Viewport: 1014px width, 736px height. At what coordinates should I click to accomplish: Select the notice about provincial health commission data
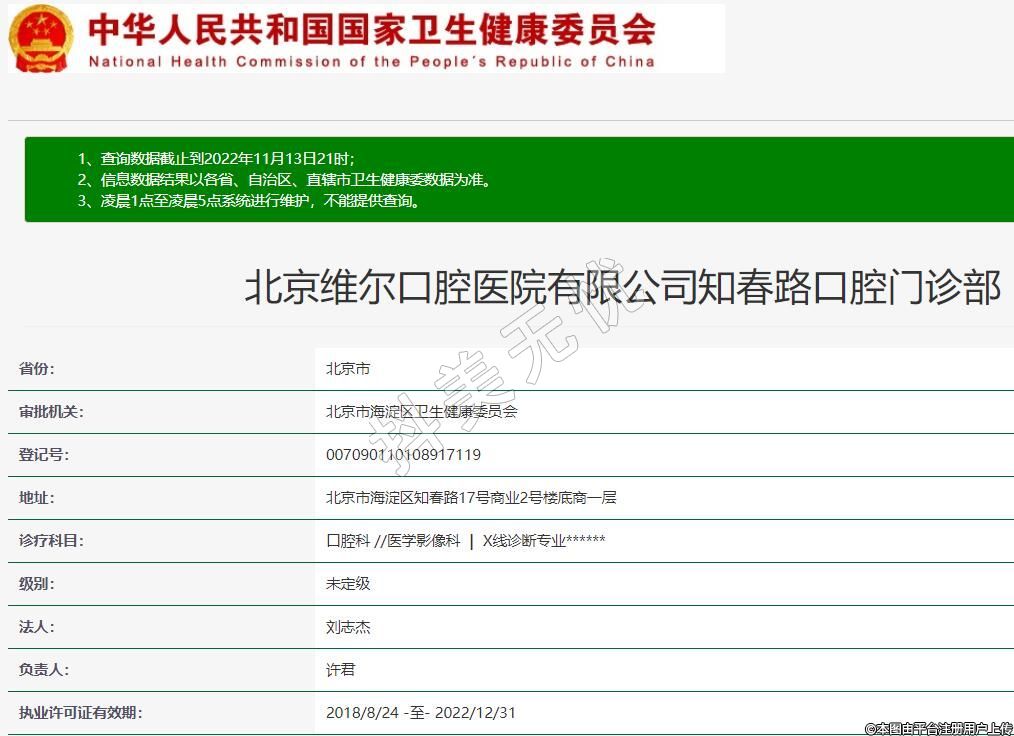click(286, 180)
